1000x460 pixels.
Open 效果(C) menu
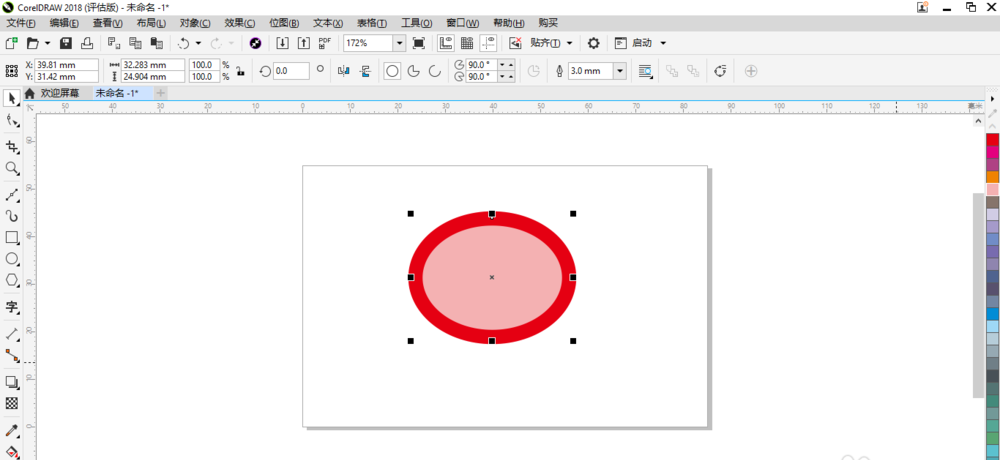click(240, 23)
